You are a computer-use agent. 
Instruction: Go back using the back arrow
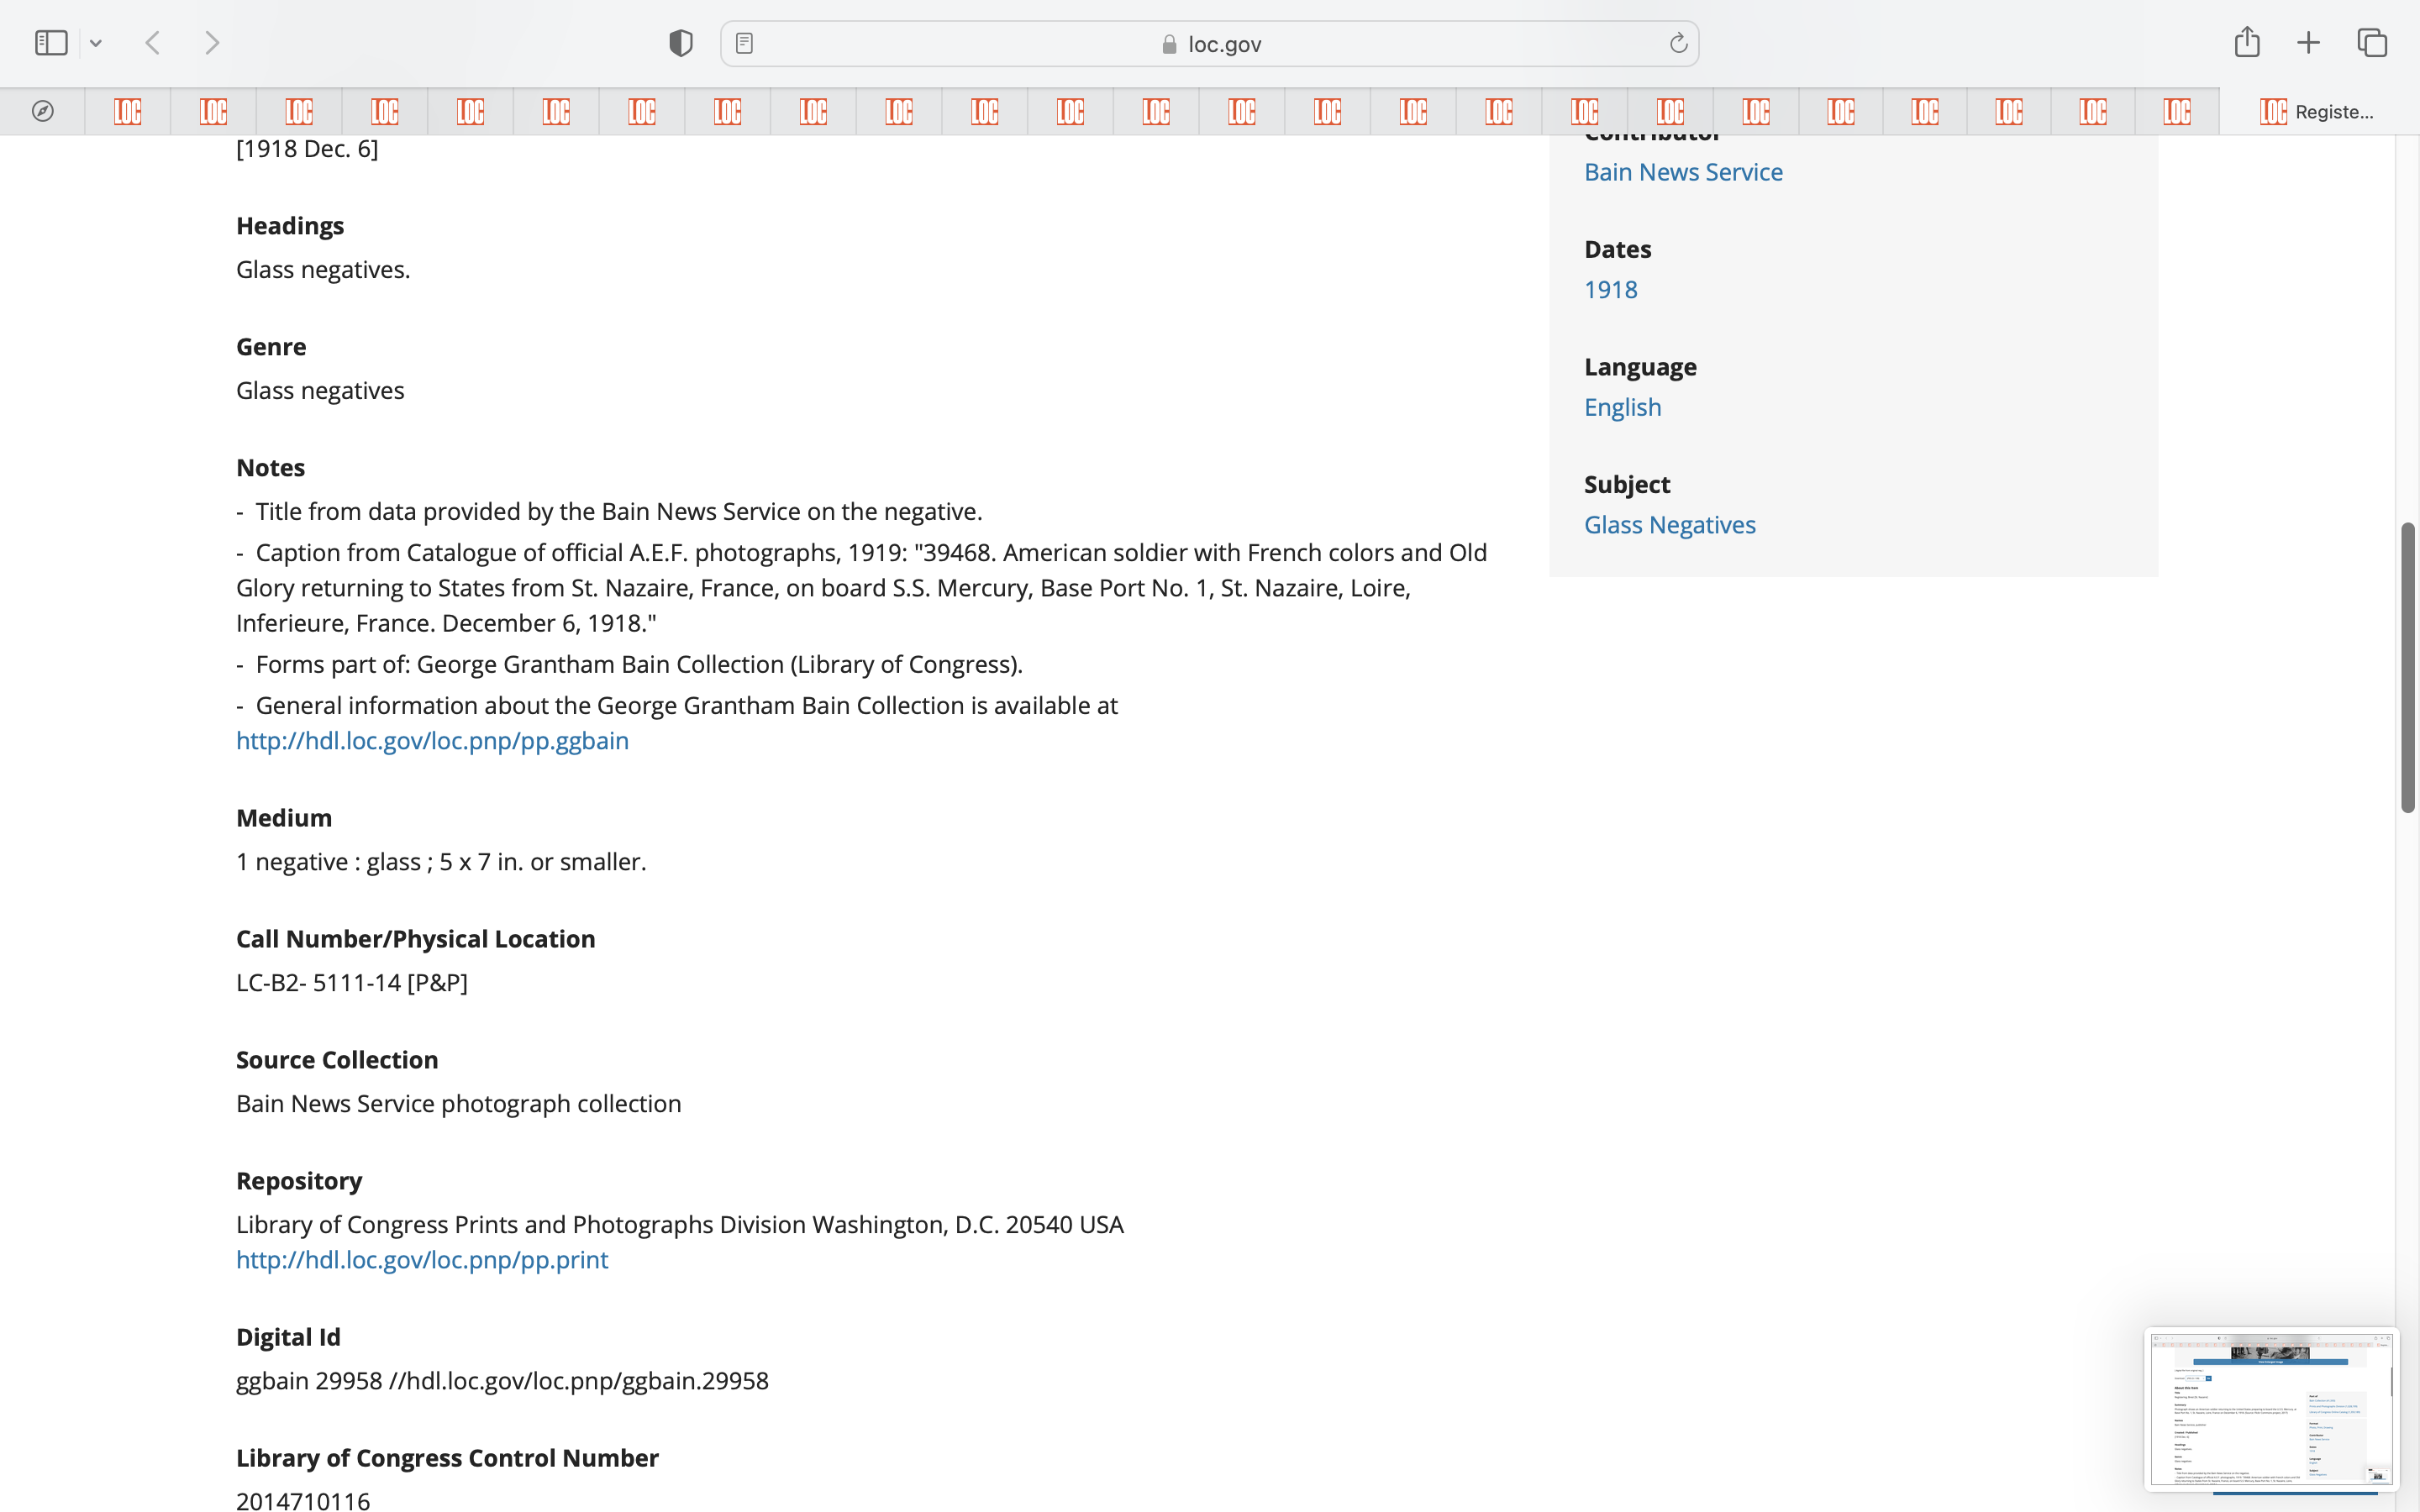coord(153,43)
